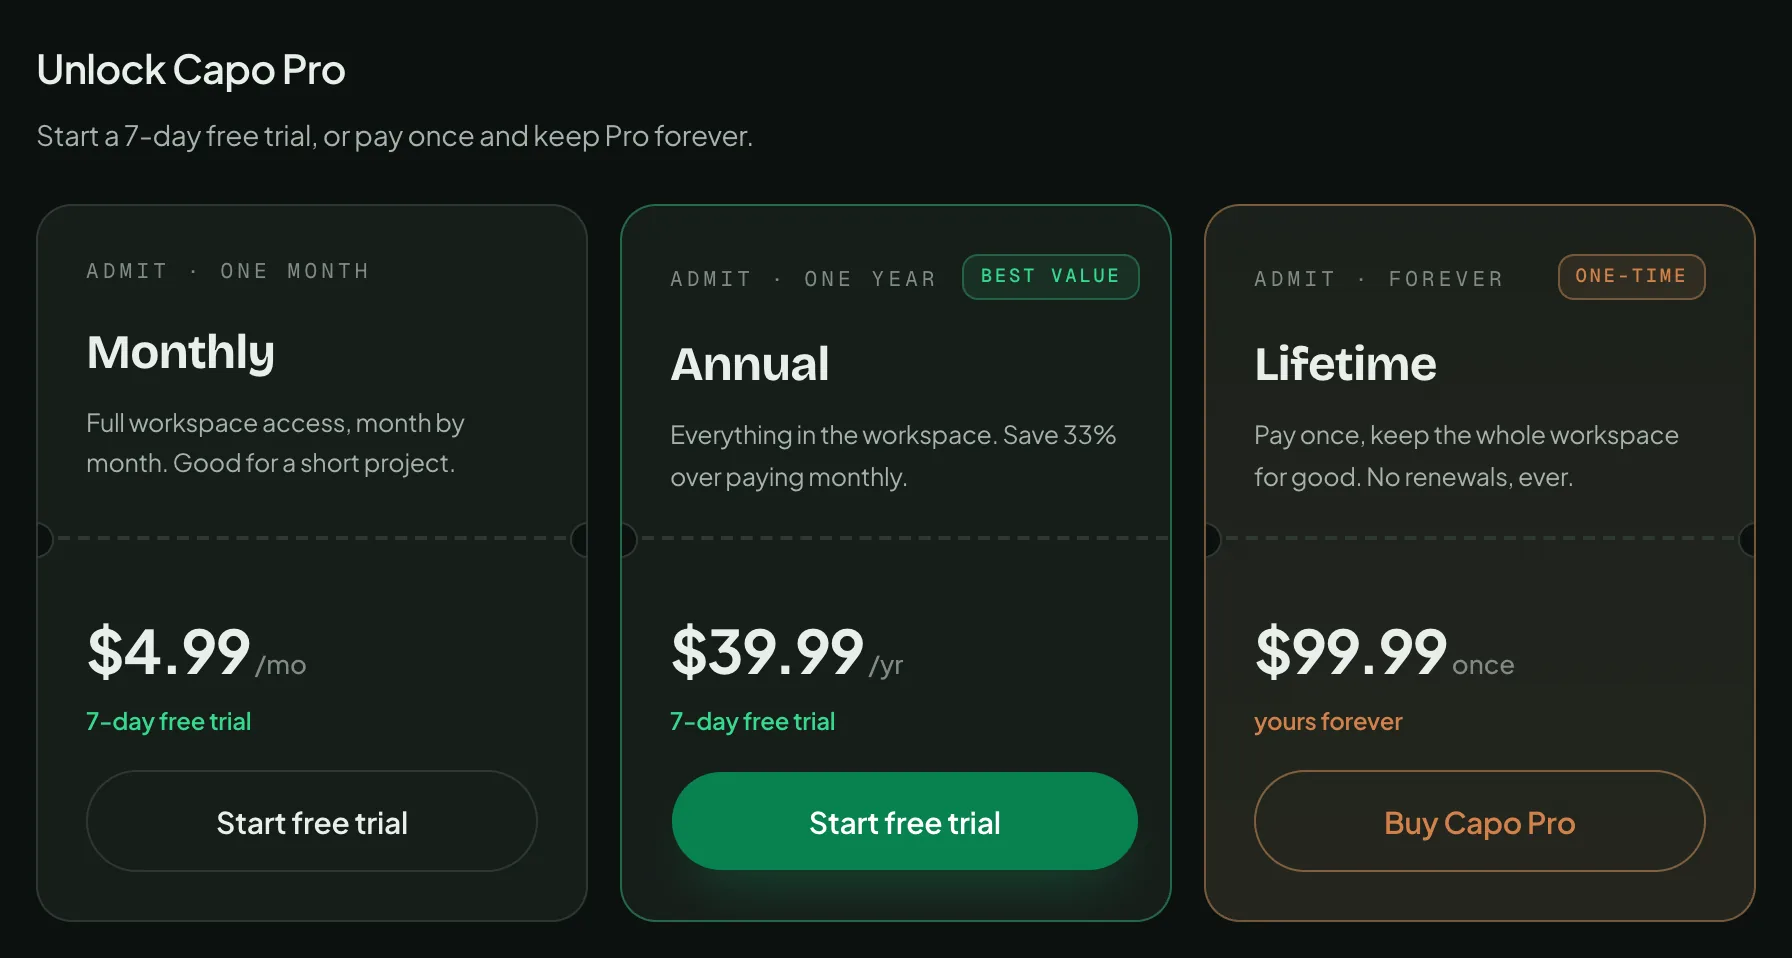Click the ADMIT · FOREVER label
This screenshot has height=958, width=1792.
coord(1380,279)
